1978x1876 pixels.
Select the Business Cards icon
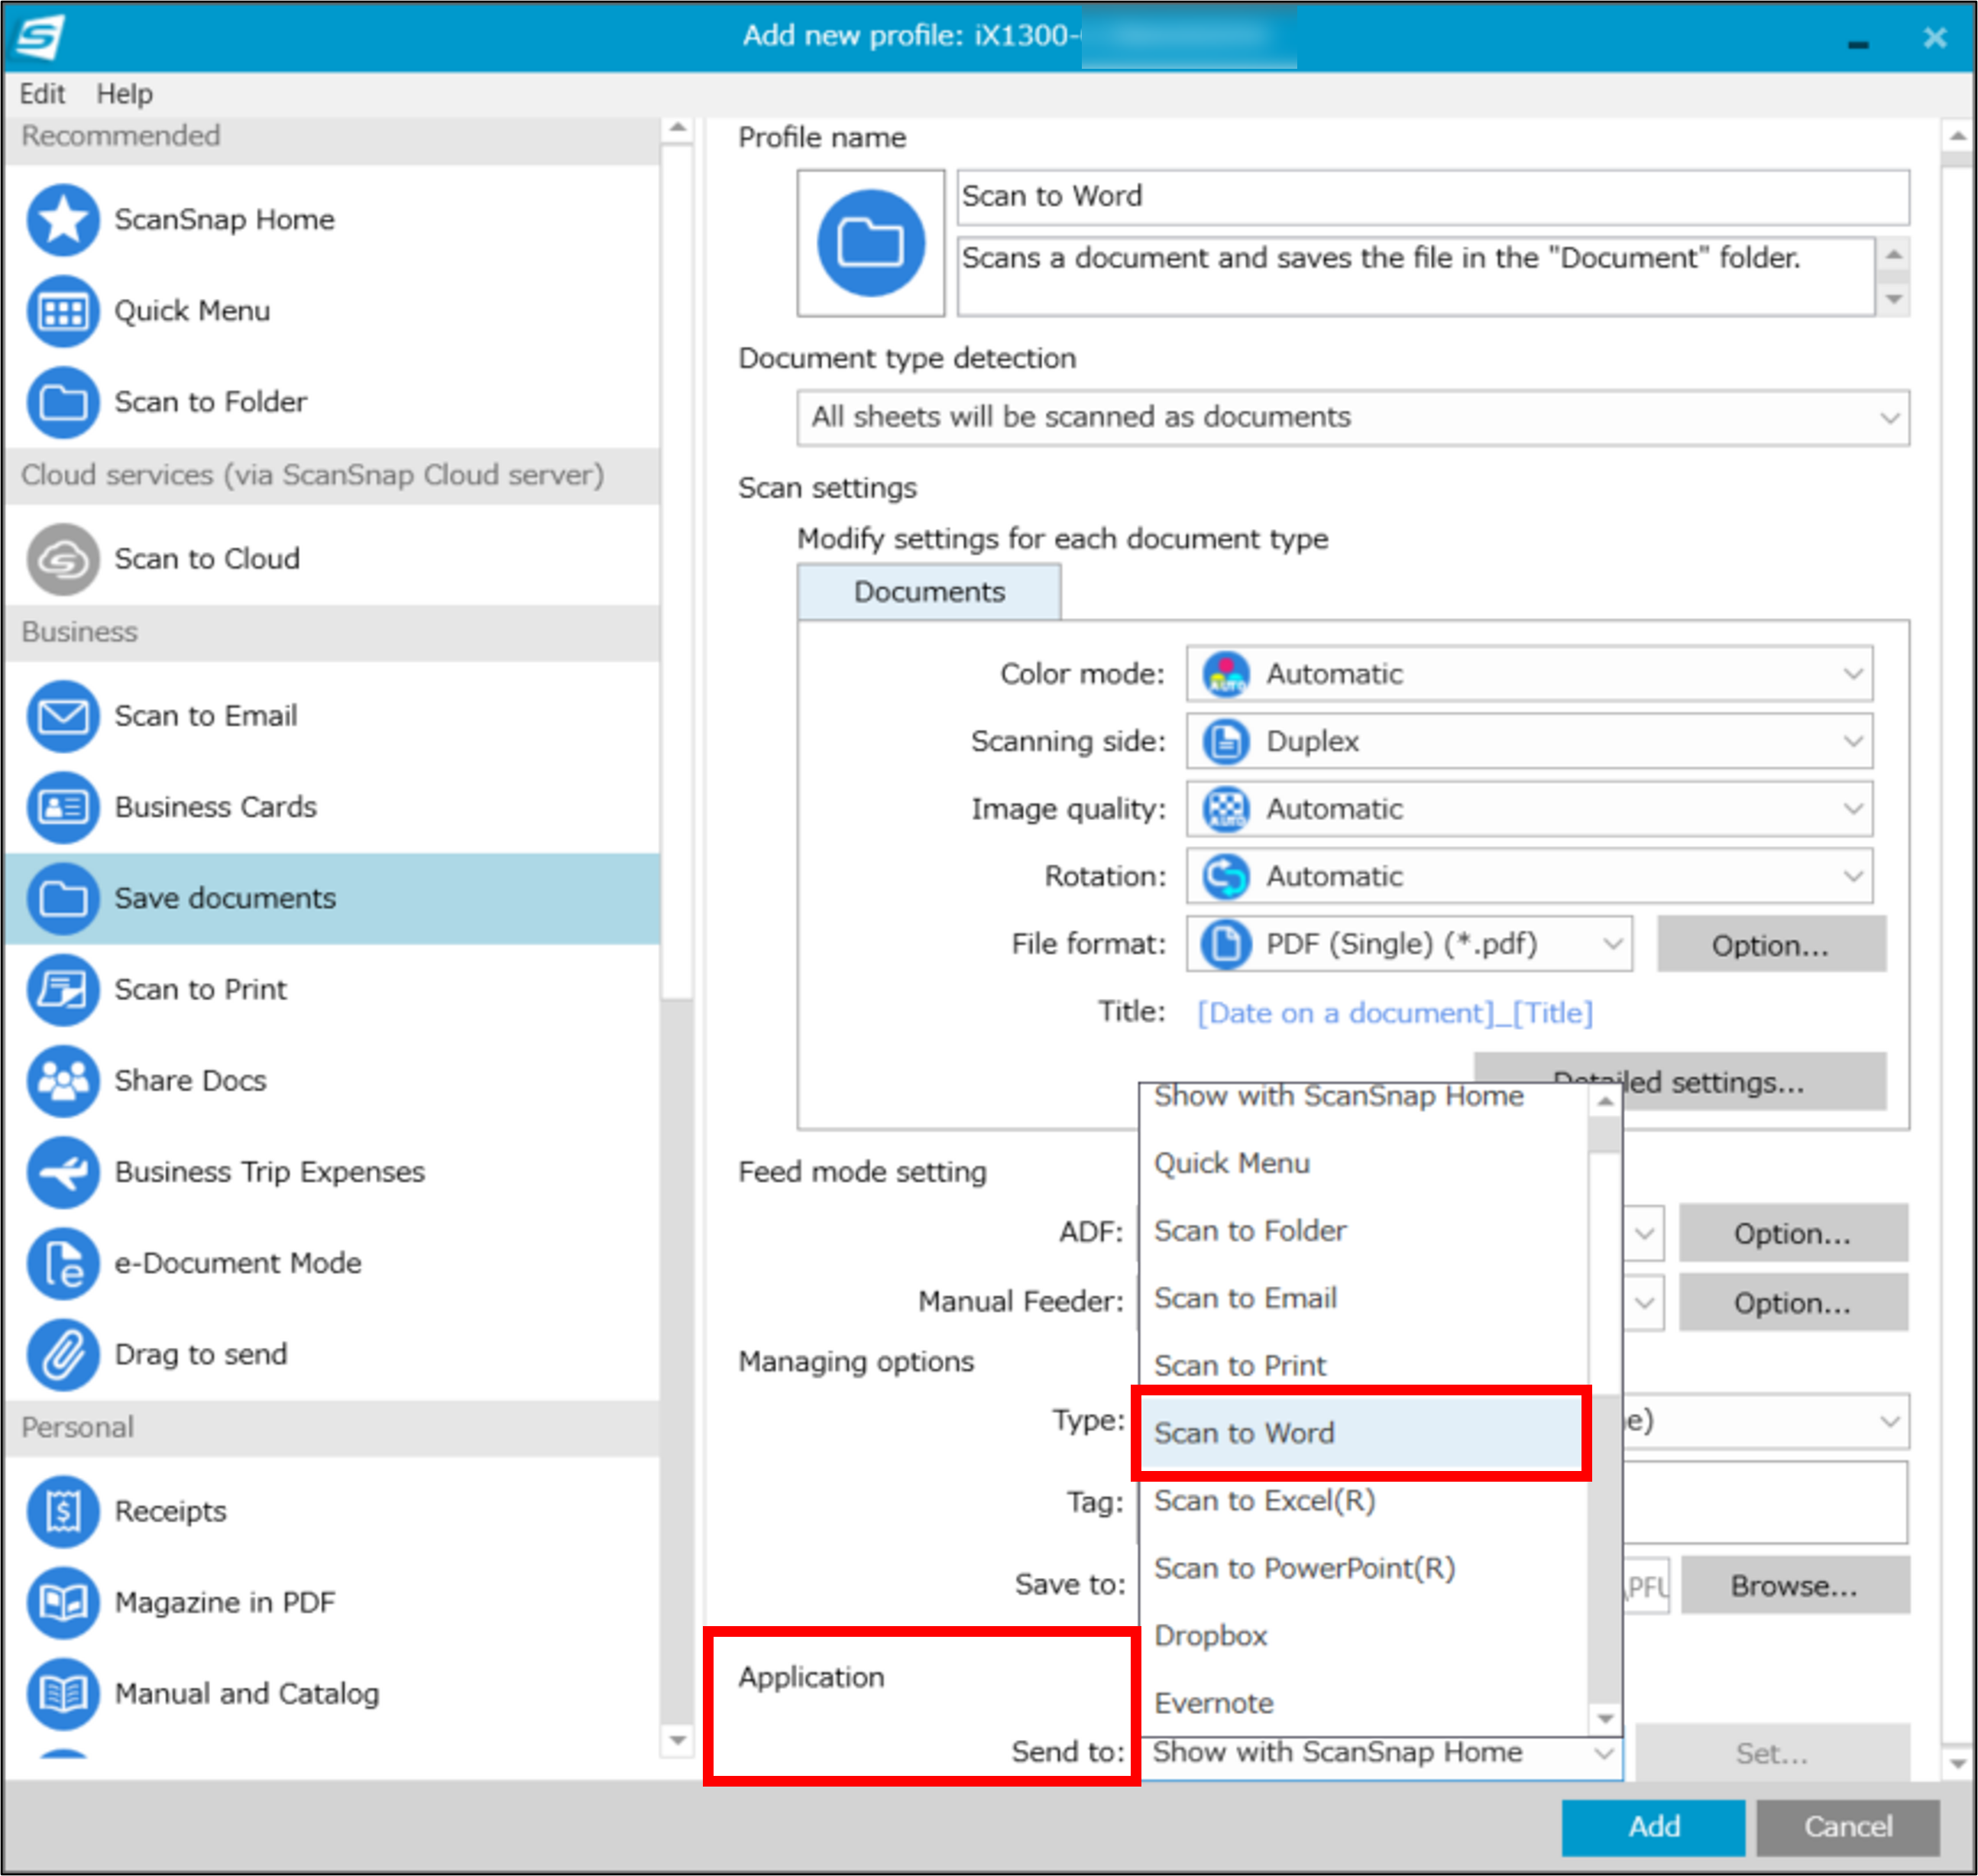(x=62, y=807)
